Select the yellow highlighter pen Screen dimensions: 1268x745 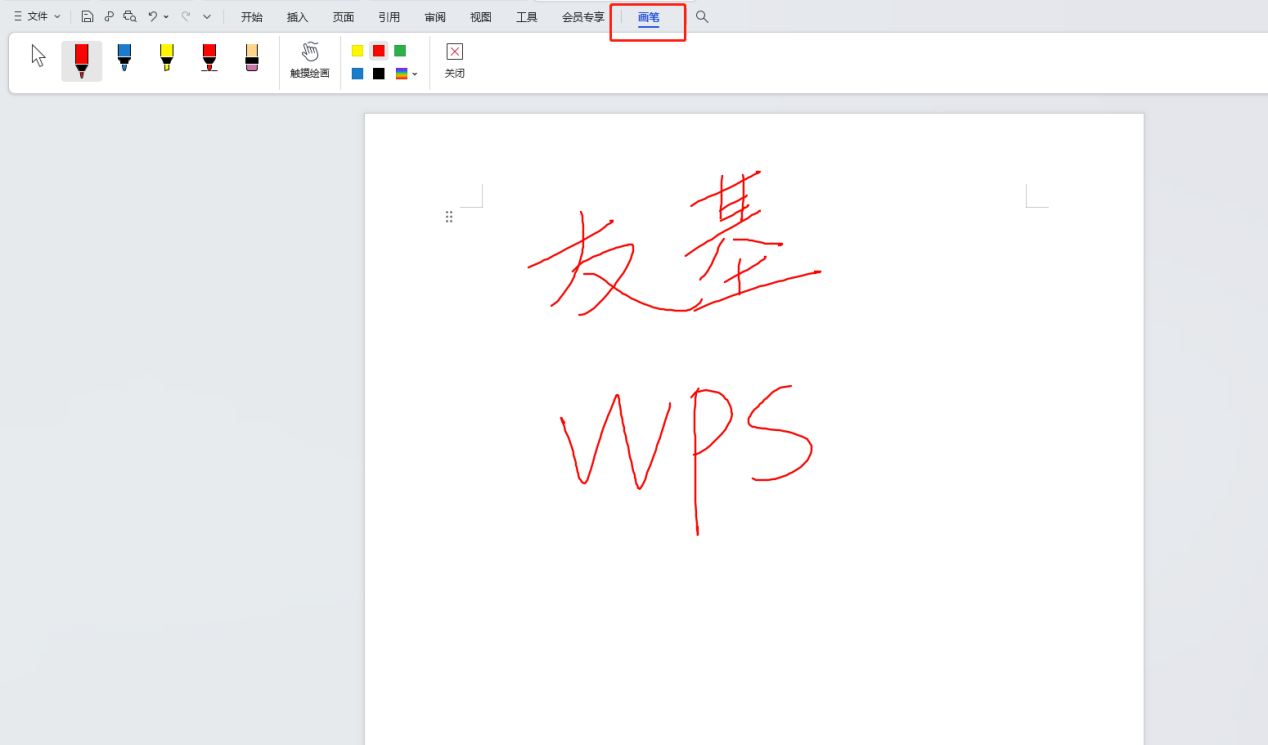point(167,57)
